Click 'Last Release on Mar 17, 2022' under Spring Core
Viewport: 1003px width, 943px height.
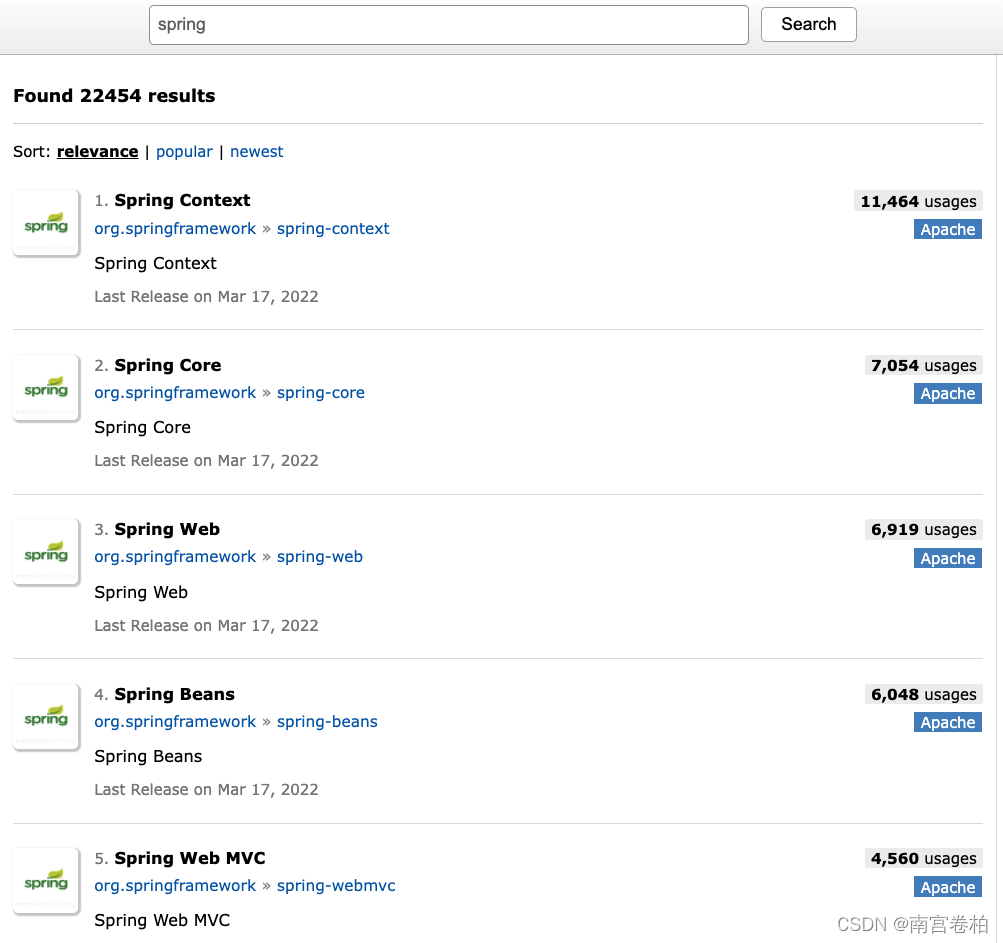[207, 461]
